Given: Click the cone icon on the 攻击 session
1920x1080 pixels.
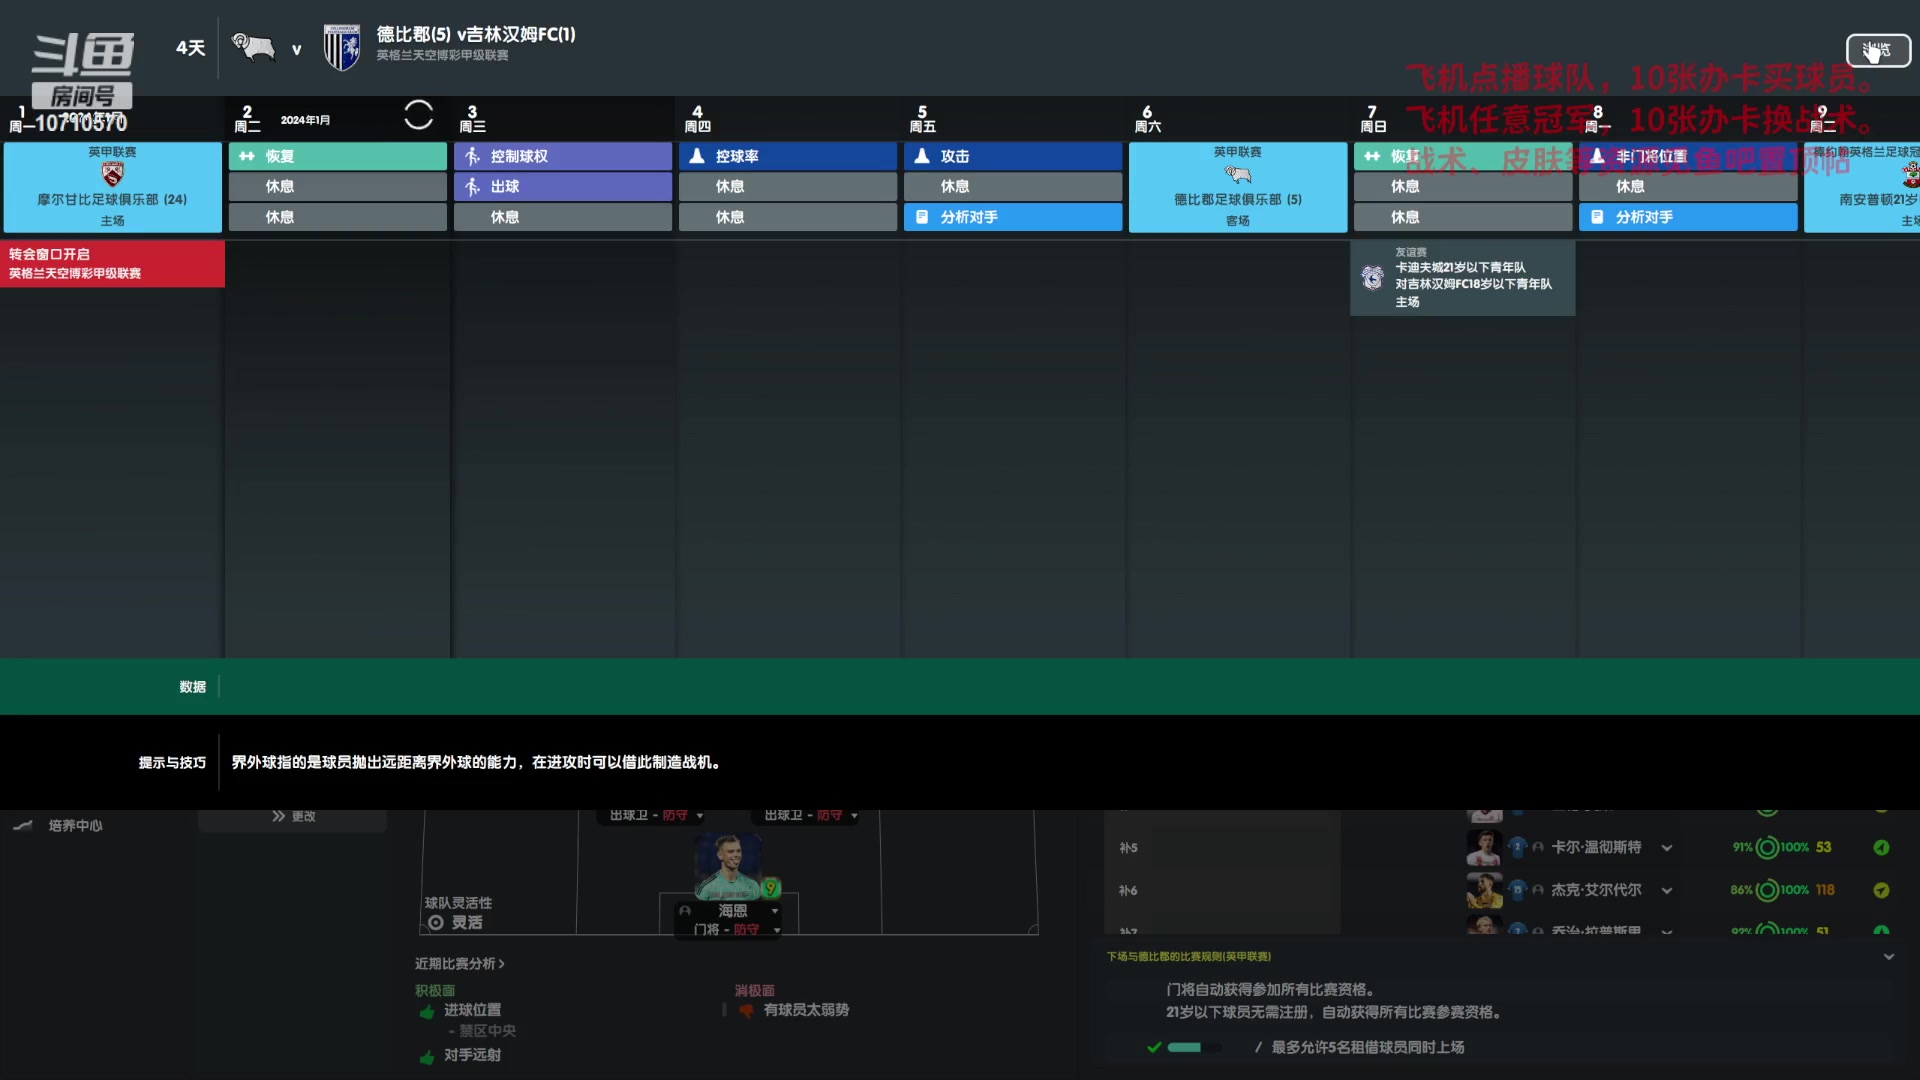Looking at the screenshot, I should point(922,156).
